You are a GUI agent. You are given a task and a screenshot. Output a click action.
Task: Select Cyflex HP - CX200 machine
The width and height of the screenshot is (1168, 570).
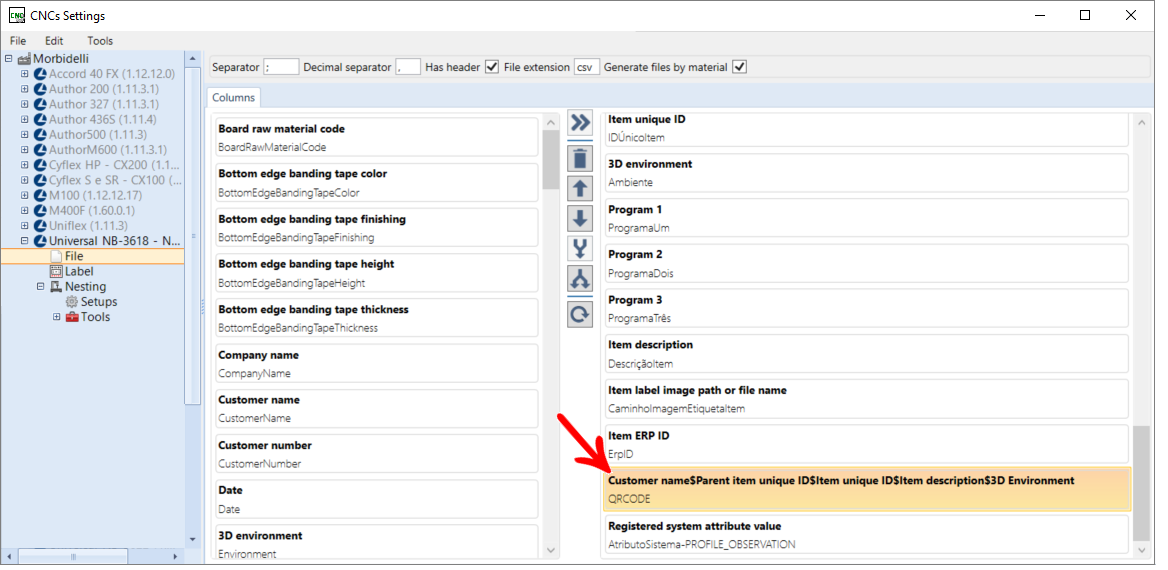[x=115, y=165]
